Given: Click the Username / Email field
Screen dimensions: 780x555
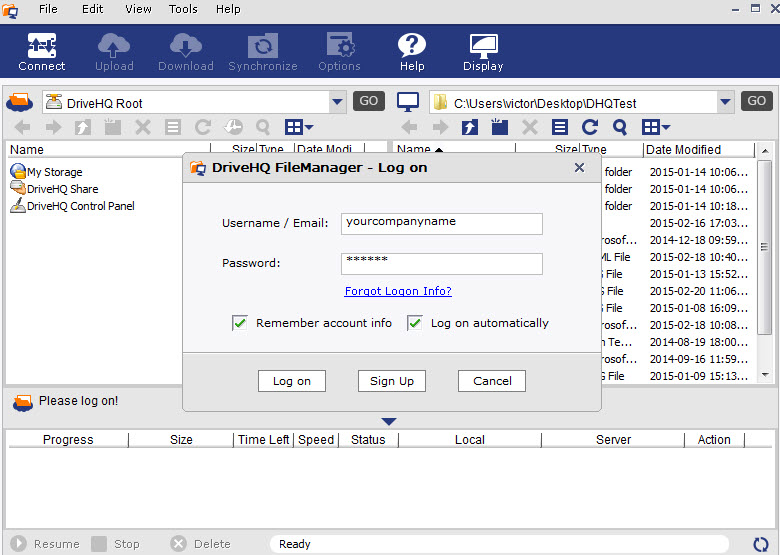Looking at the screenshot, I should click(x=442, y=224).
